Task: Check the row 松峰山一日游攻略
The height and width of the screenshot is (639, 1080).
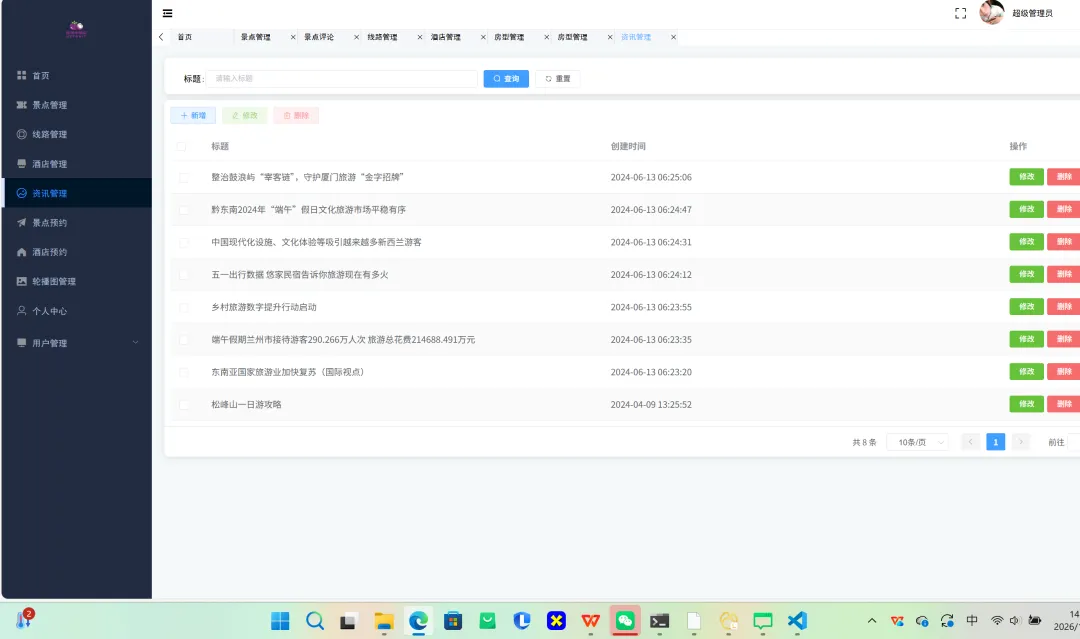Action: click(x=183, y=405)
